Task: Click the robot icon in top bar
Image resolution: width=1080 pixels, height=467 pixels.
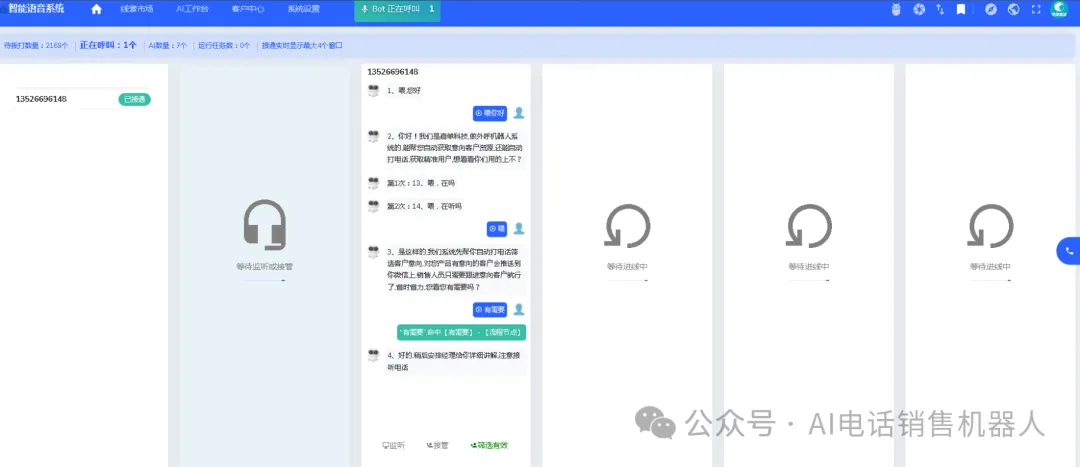Action: (x=896, y=10)
